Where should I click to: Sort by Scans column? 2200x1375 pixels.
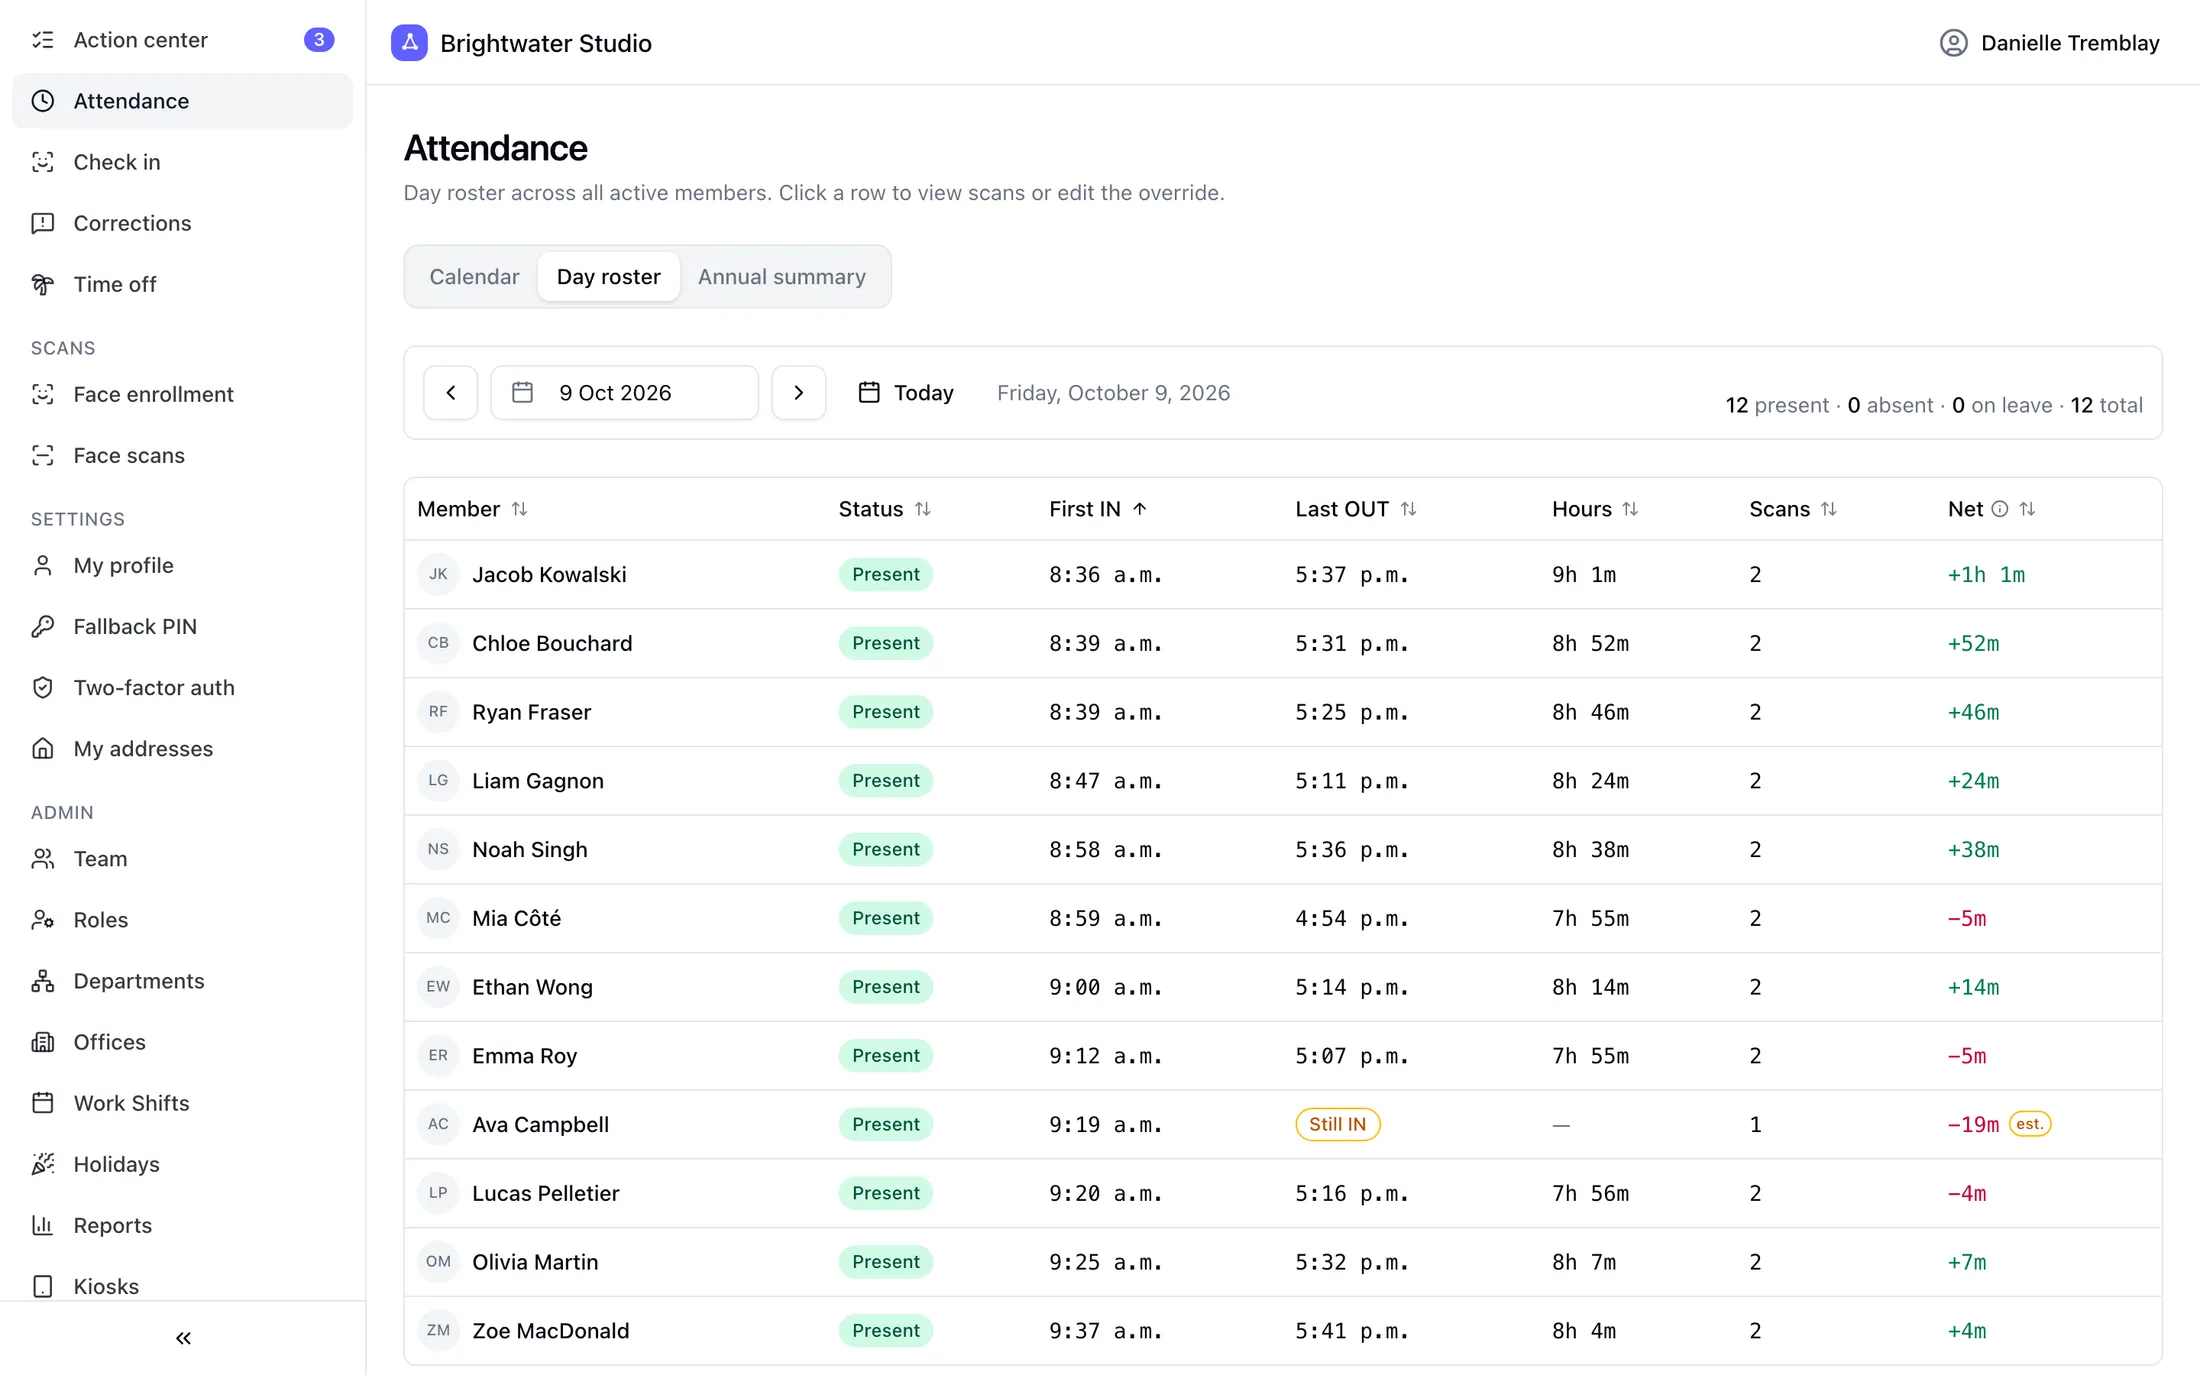pyautogui.click(x=1792, y=509)
